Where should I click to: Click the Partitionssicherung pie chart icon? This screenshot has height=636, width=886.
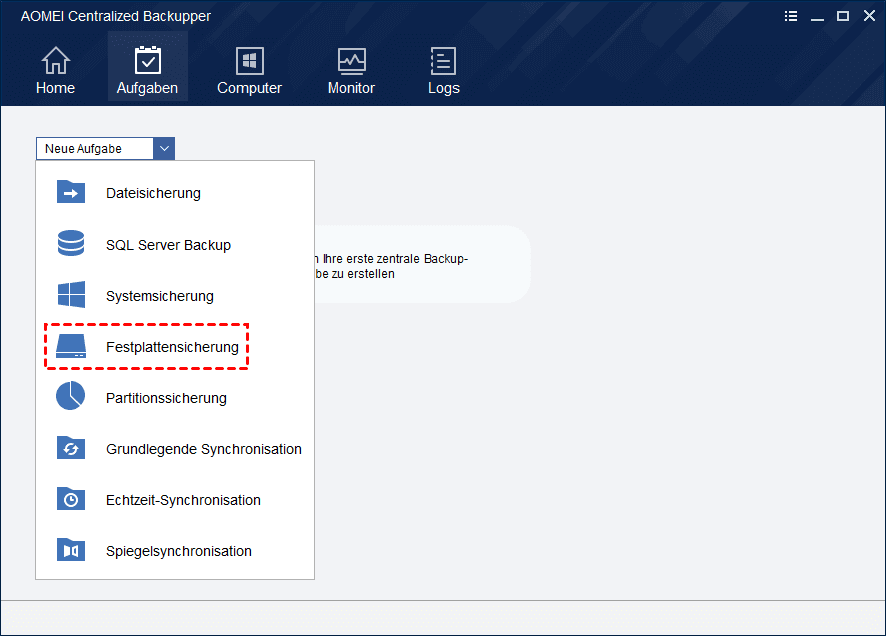click(71, 395)
